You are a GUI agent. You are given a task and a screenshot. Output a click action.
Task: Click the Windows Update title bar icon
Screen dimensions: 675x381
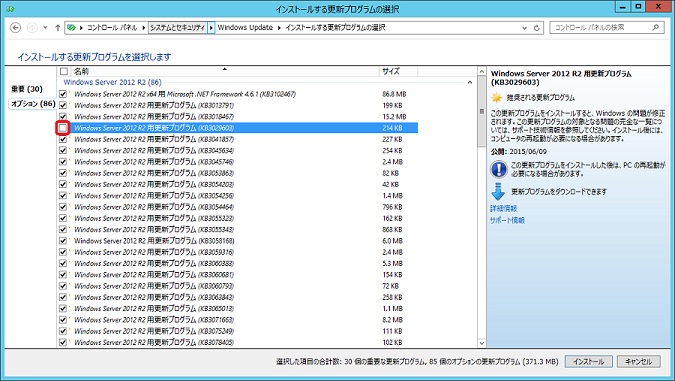tap(11, 8)
